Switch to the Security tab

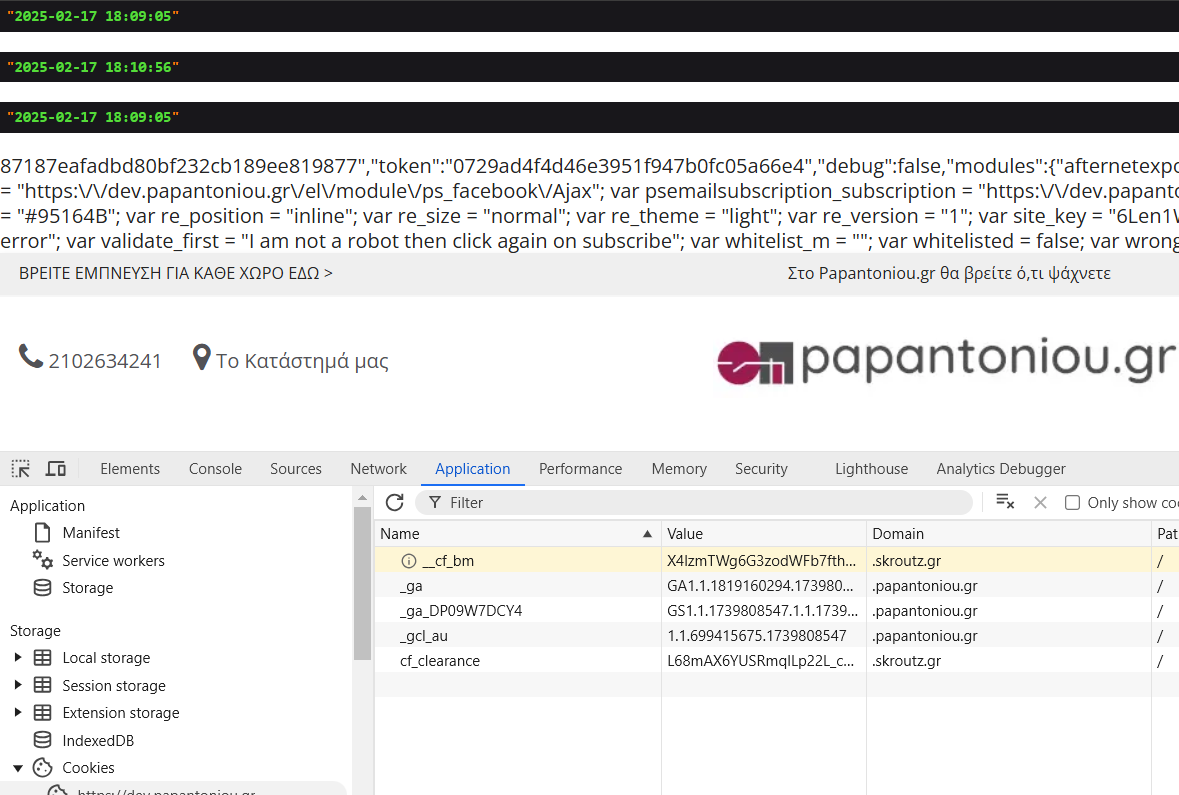(x=761, y=469)
